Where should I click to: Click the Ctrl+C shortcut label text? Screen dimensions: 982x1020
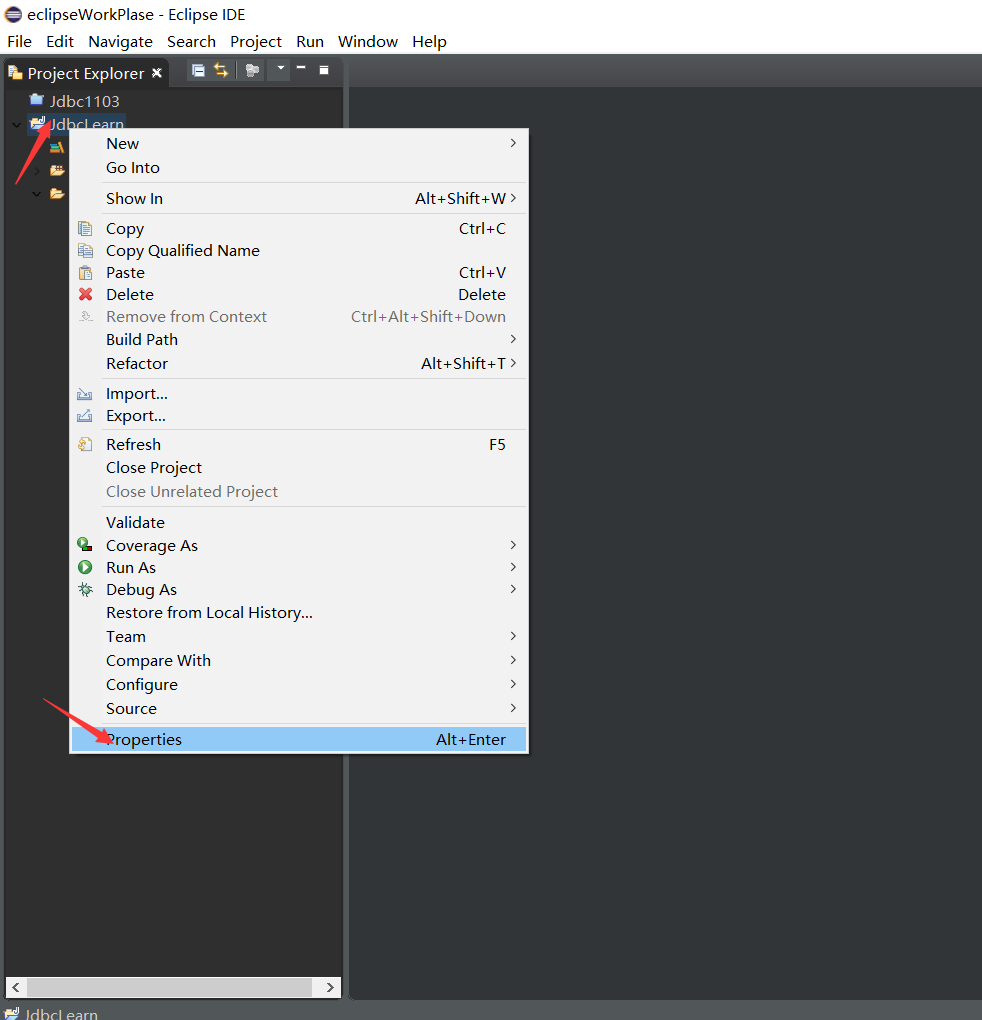click(482, 228)
